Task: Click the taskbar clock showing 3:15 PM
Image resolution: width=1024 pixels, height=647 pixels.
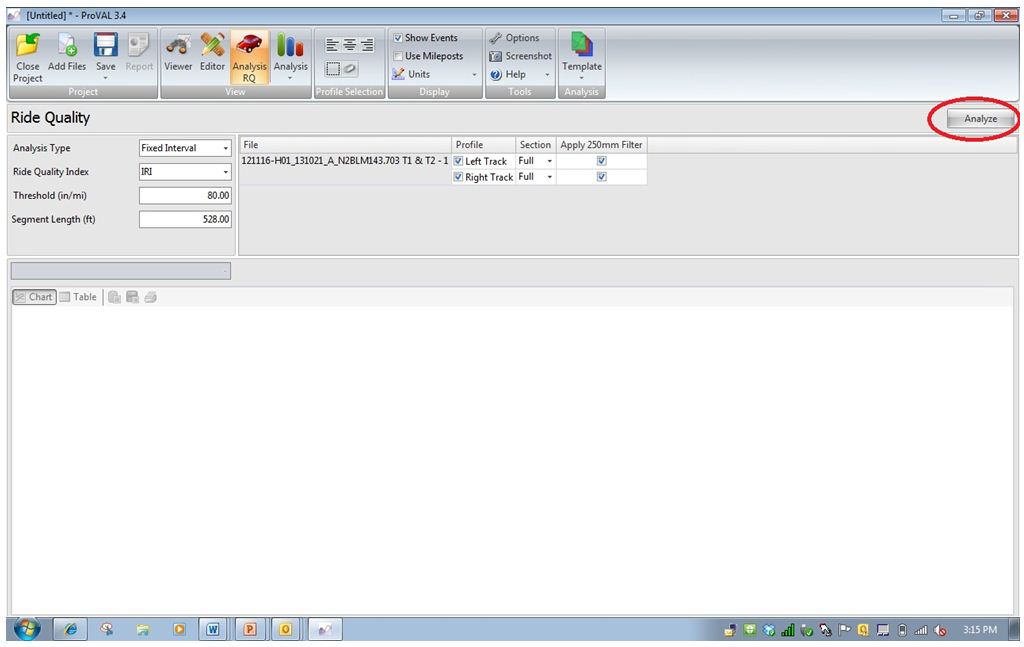Action: pos(980,629)
